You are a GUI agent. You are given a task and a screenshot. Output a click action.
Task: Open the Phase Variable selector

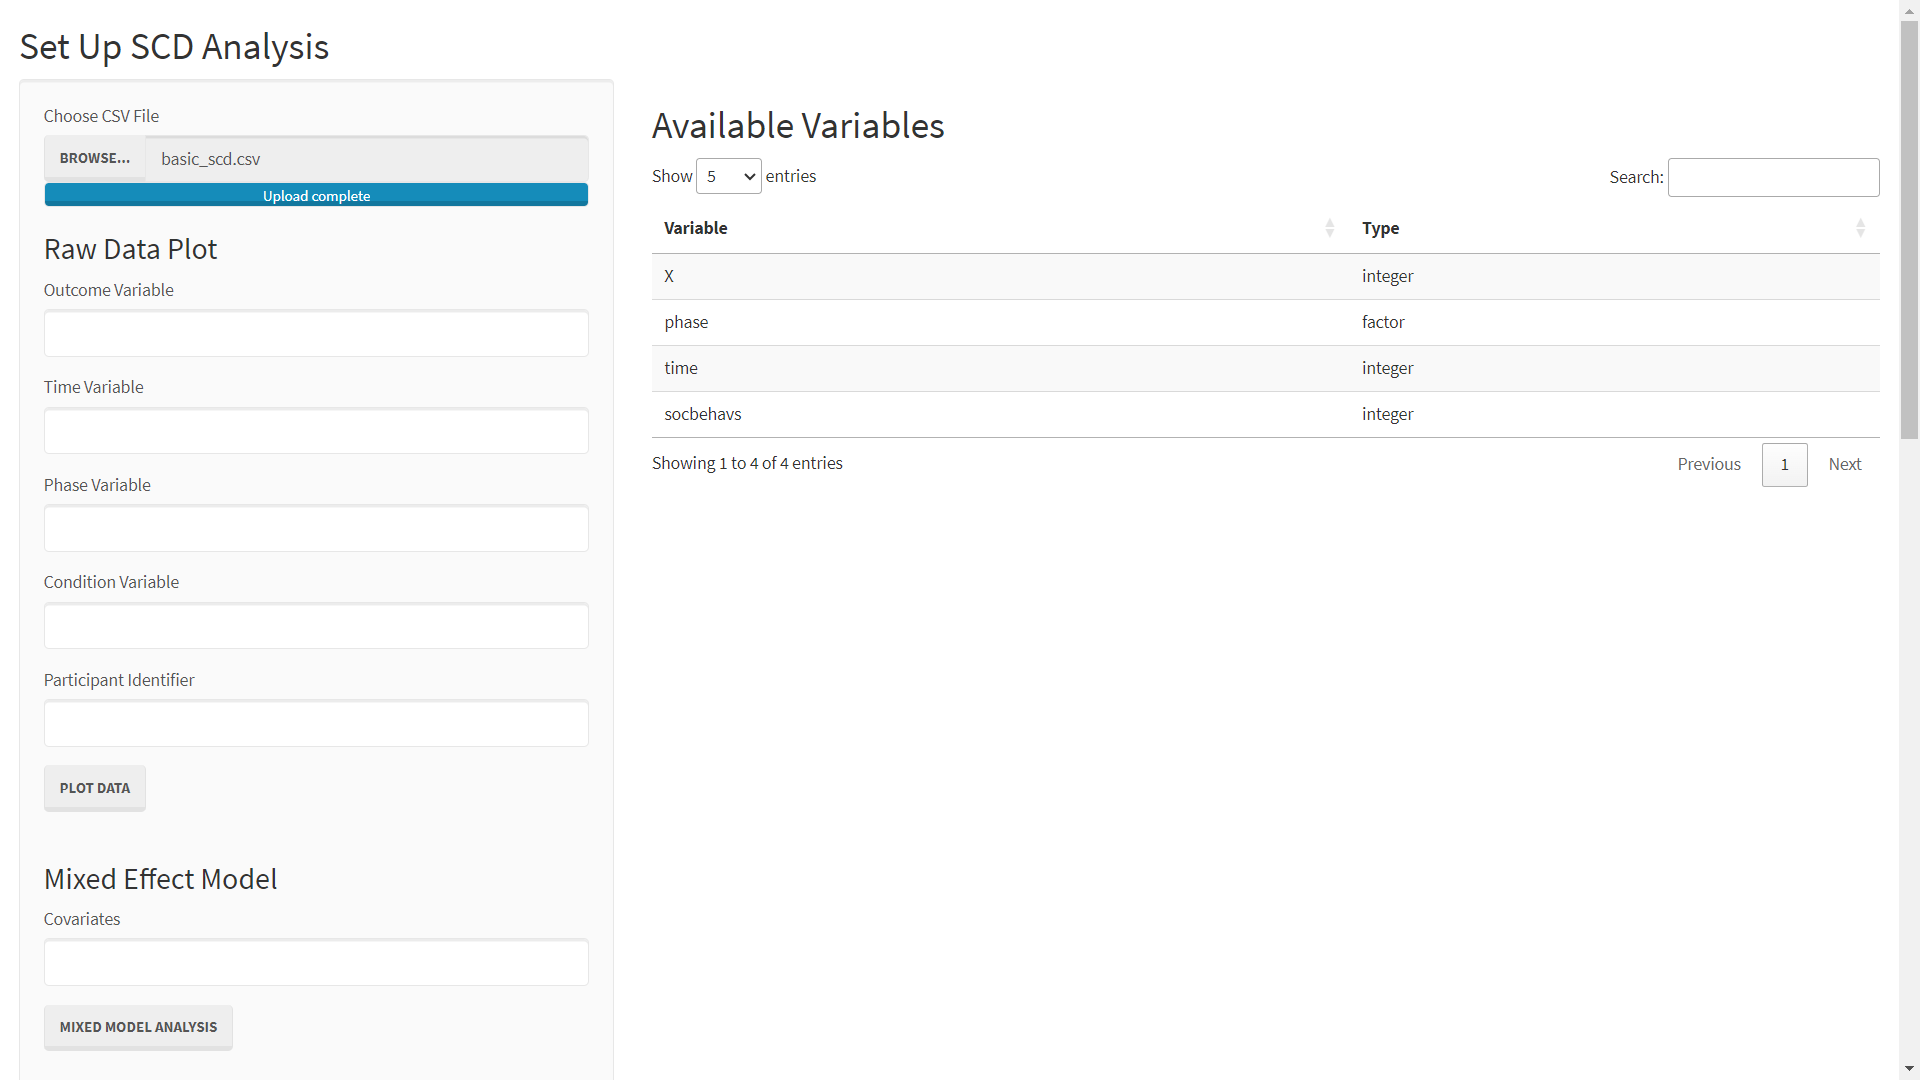316,528
